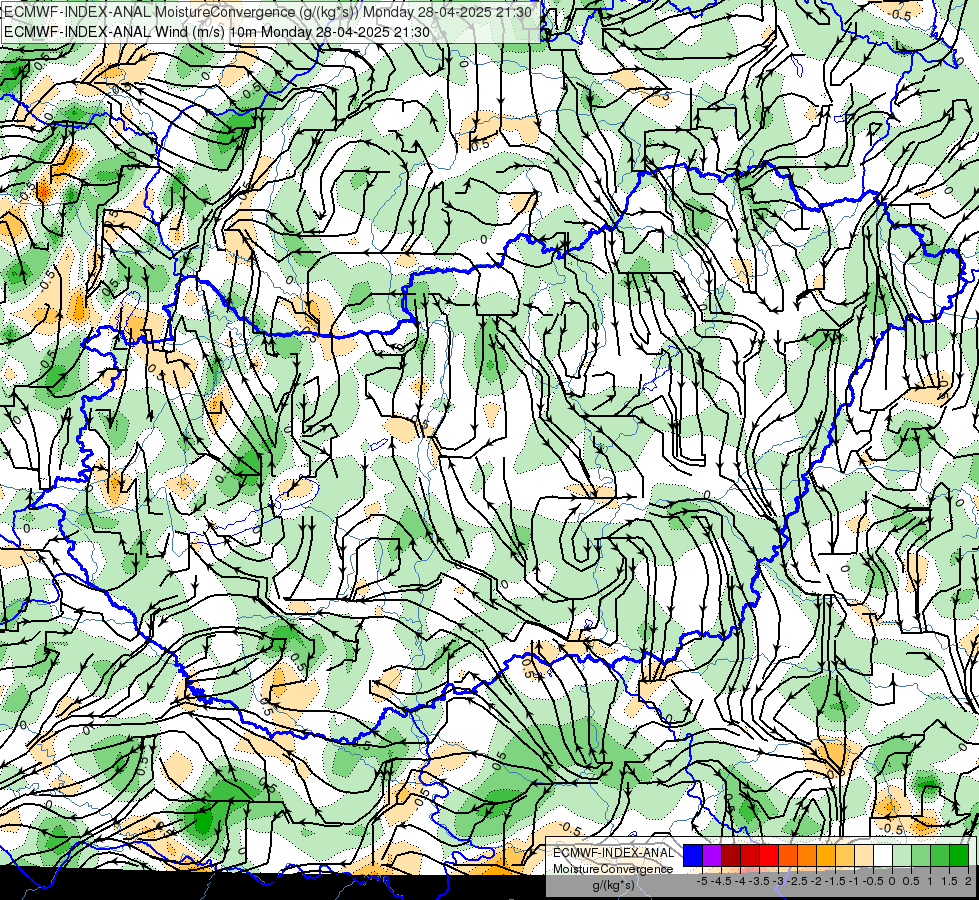
Task: Click the legend unit 'g/(kg*s)'
Action: [614, 886]
